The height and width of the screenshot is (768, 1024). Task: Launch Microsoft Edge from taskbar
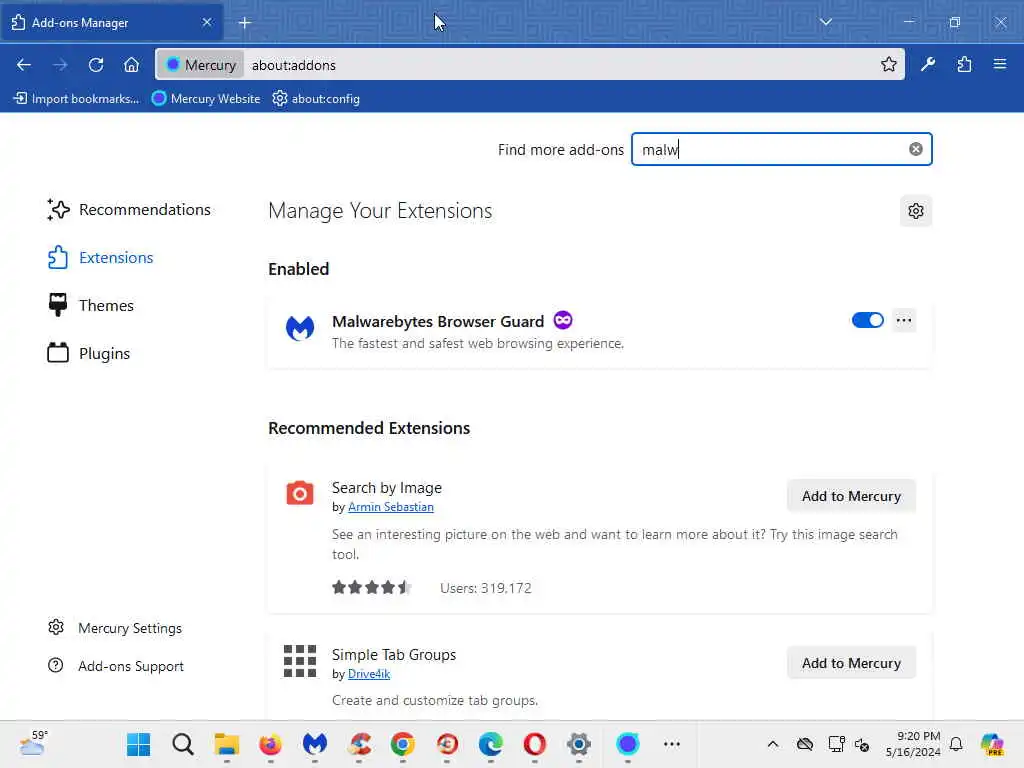coord(490,744)
